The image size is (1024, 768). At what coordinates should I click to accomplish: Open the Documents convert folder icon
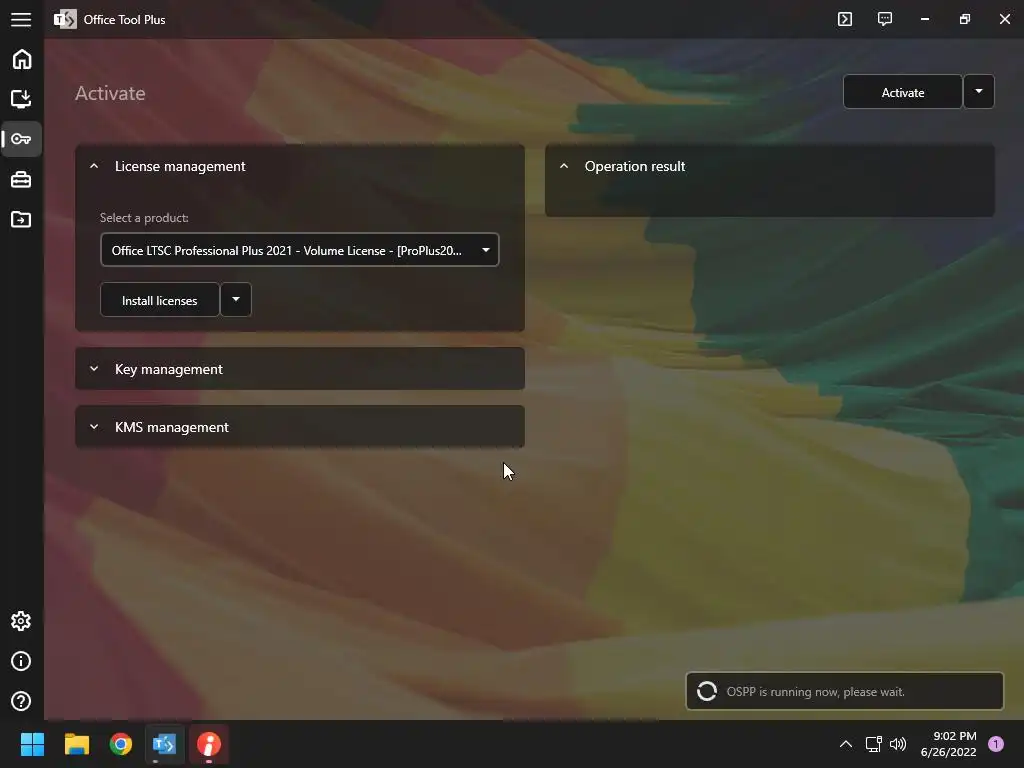[x=22, y=219]
